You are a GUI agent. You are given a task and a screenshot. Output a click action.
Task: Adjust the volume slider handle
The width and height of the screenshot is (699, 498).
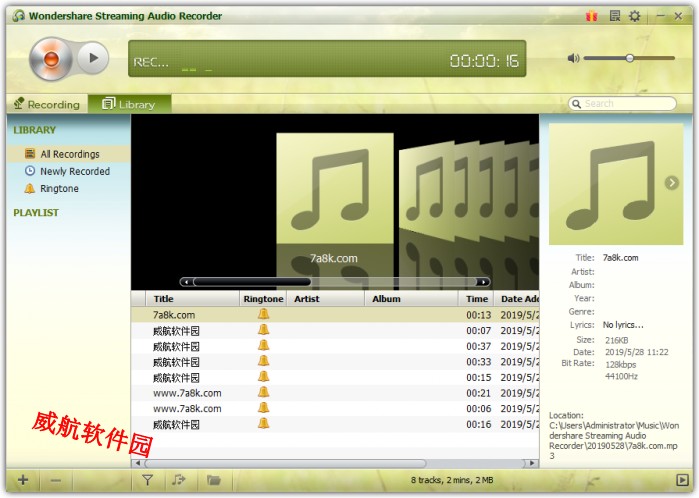click(x=629, y=58)
